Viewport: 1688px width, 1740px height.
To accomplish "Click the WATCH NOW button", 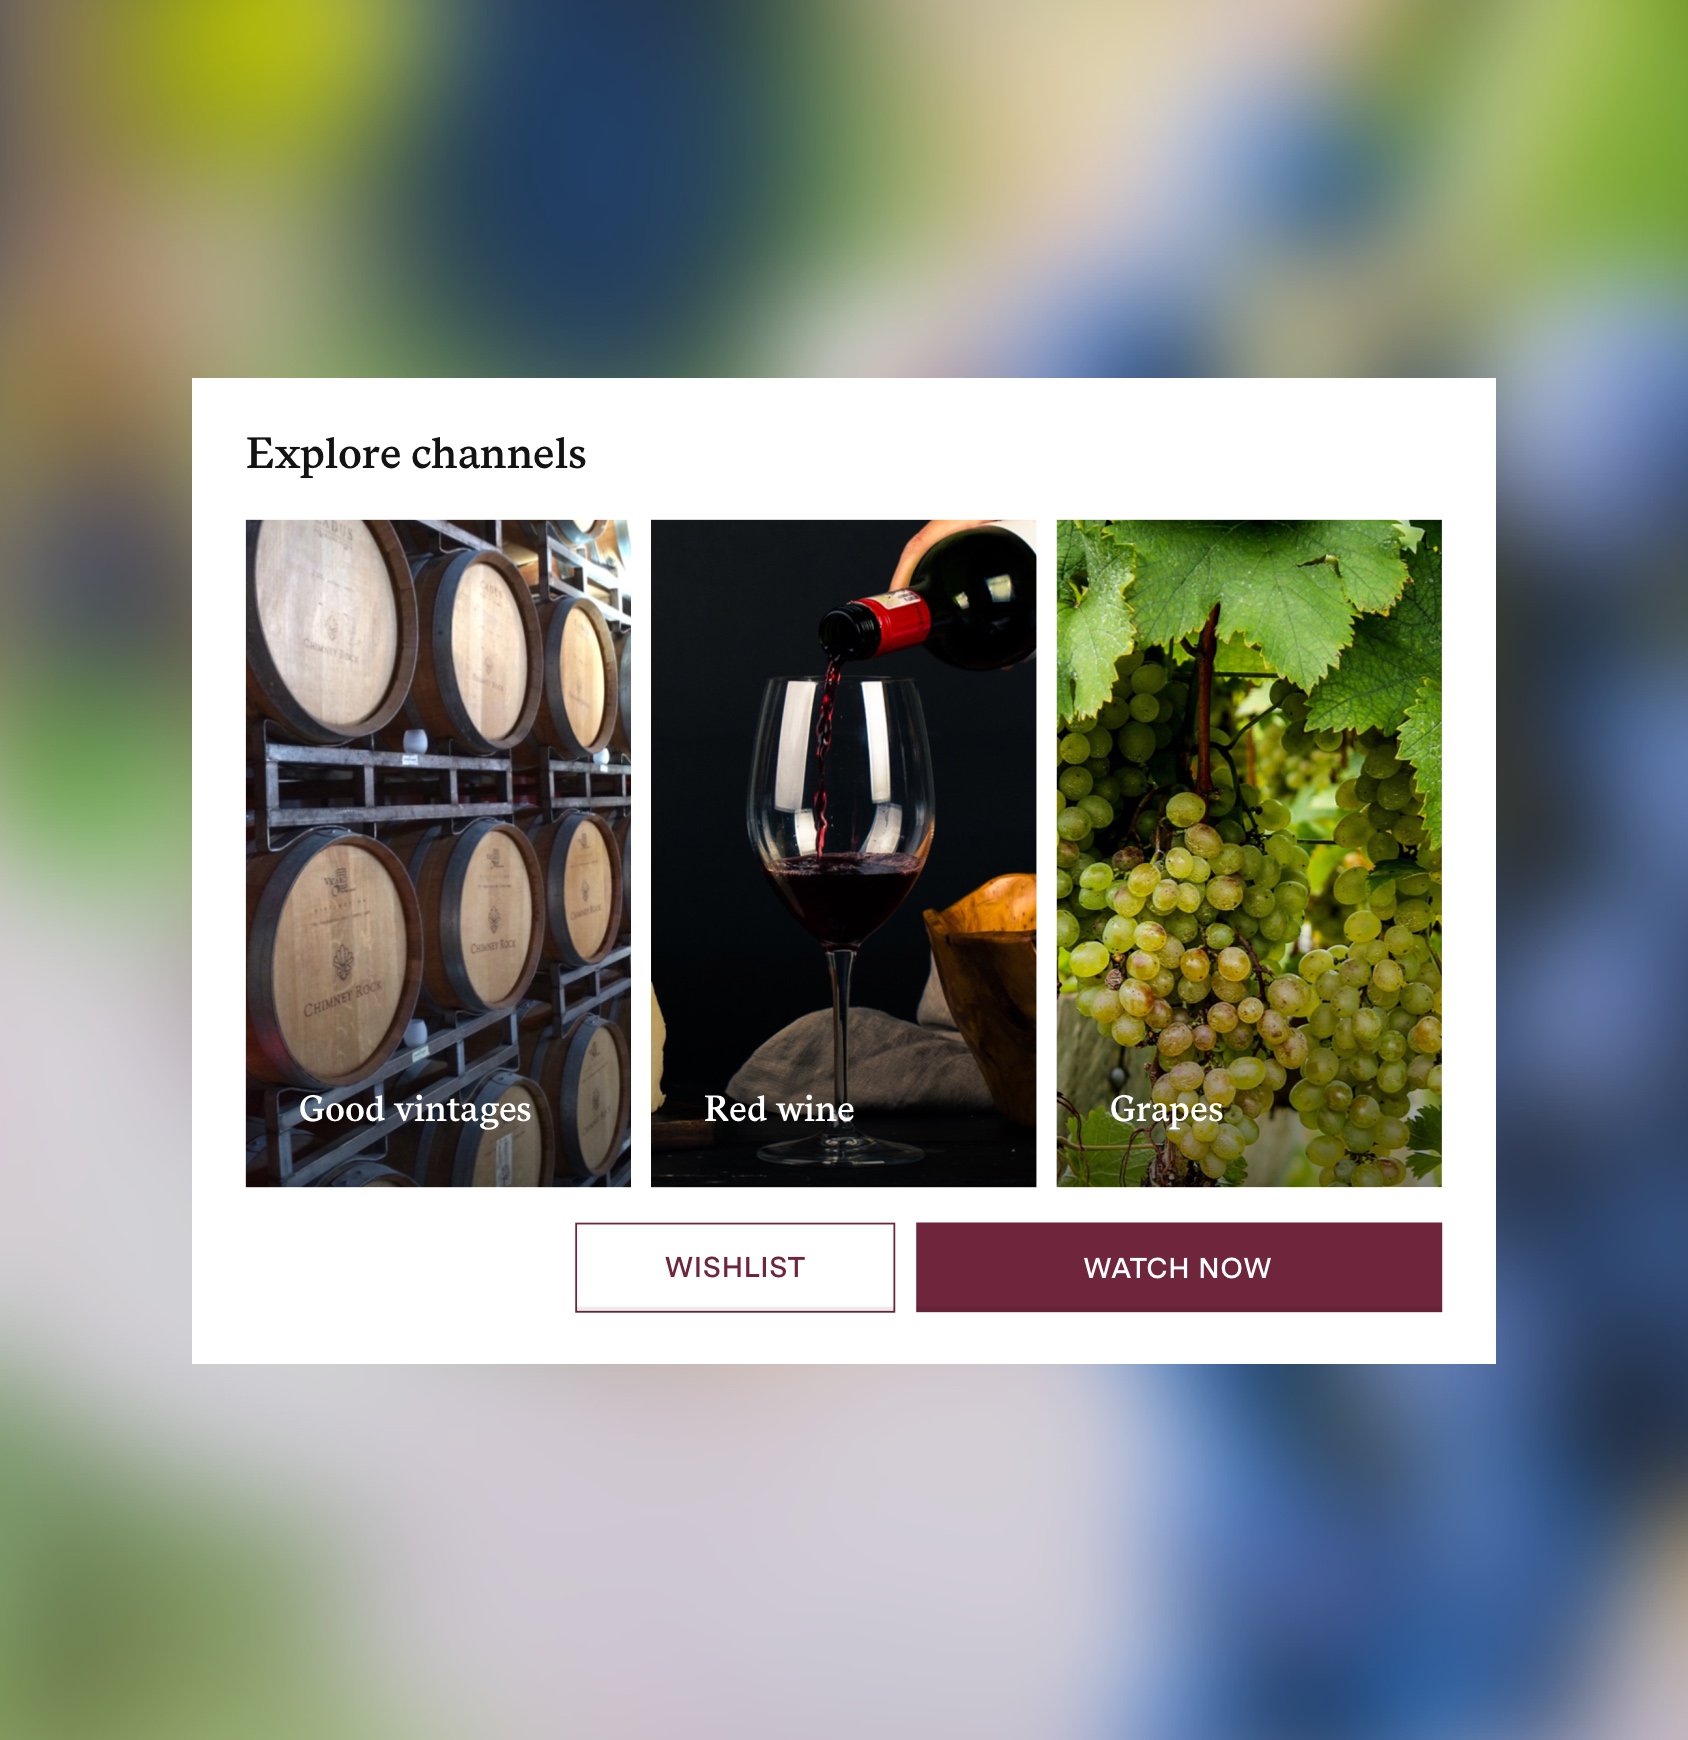I will 1179,1267.
